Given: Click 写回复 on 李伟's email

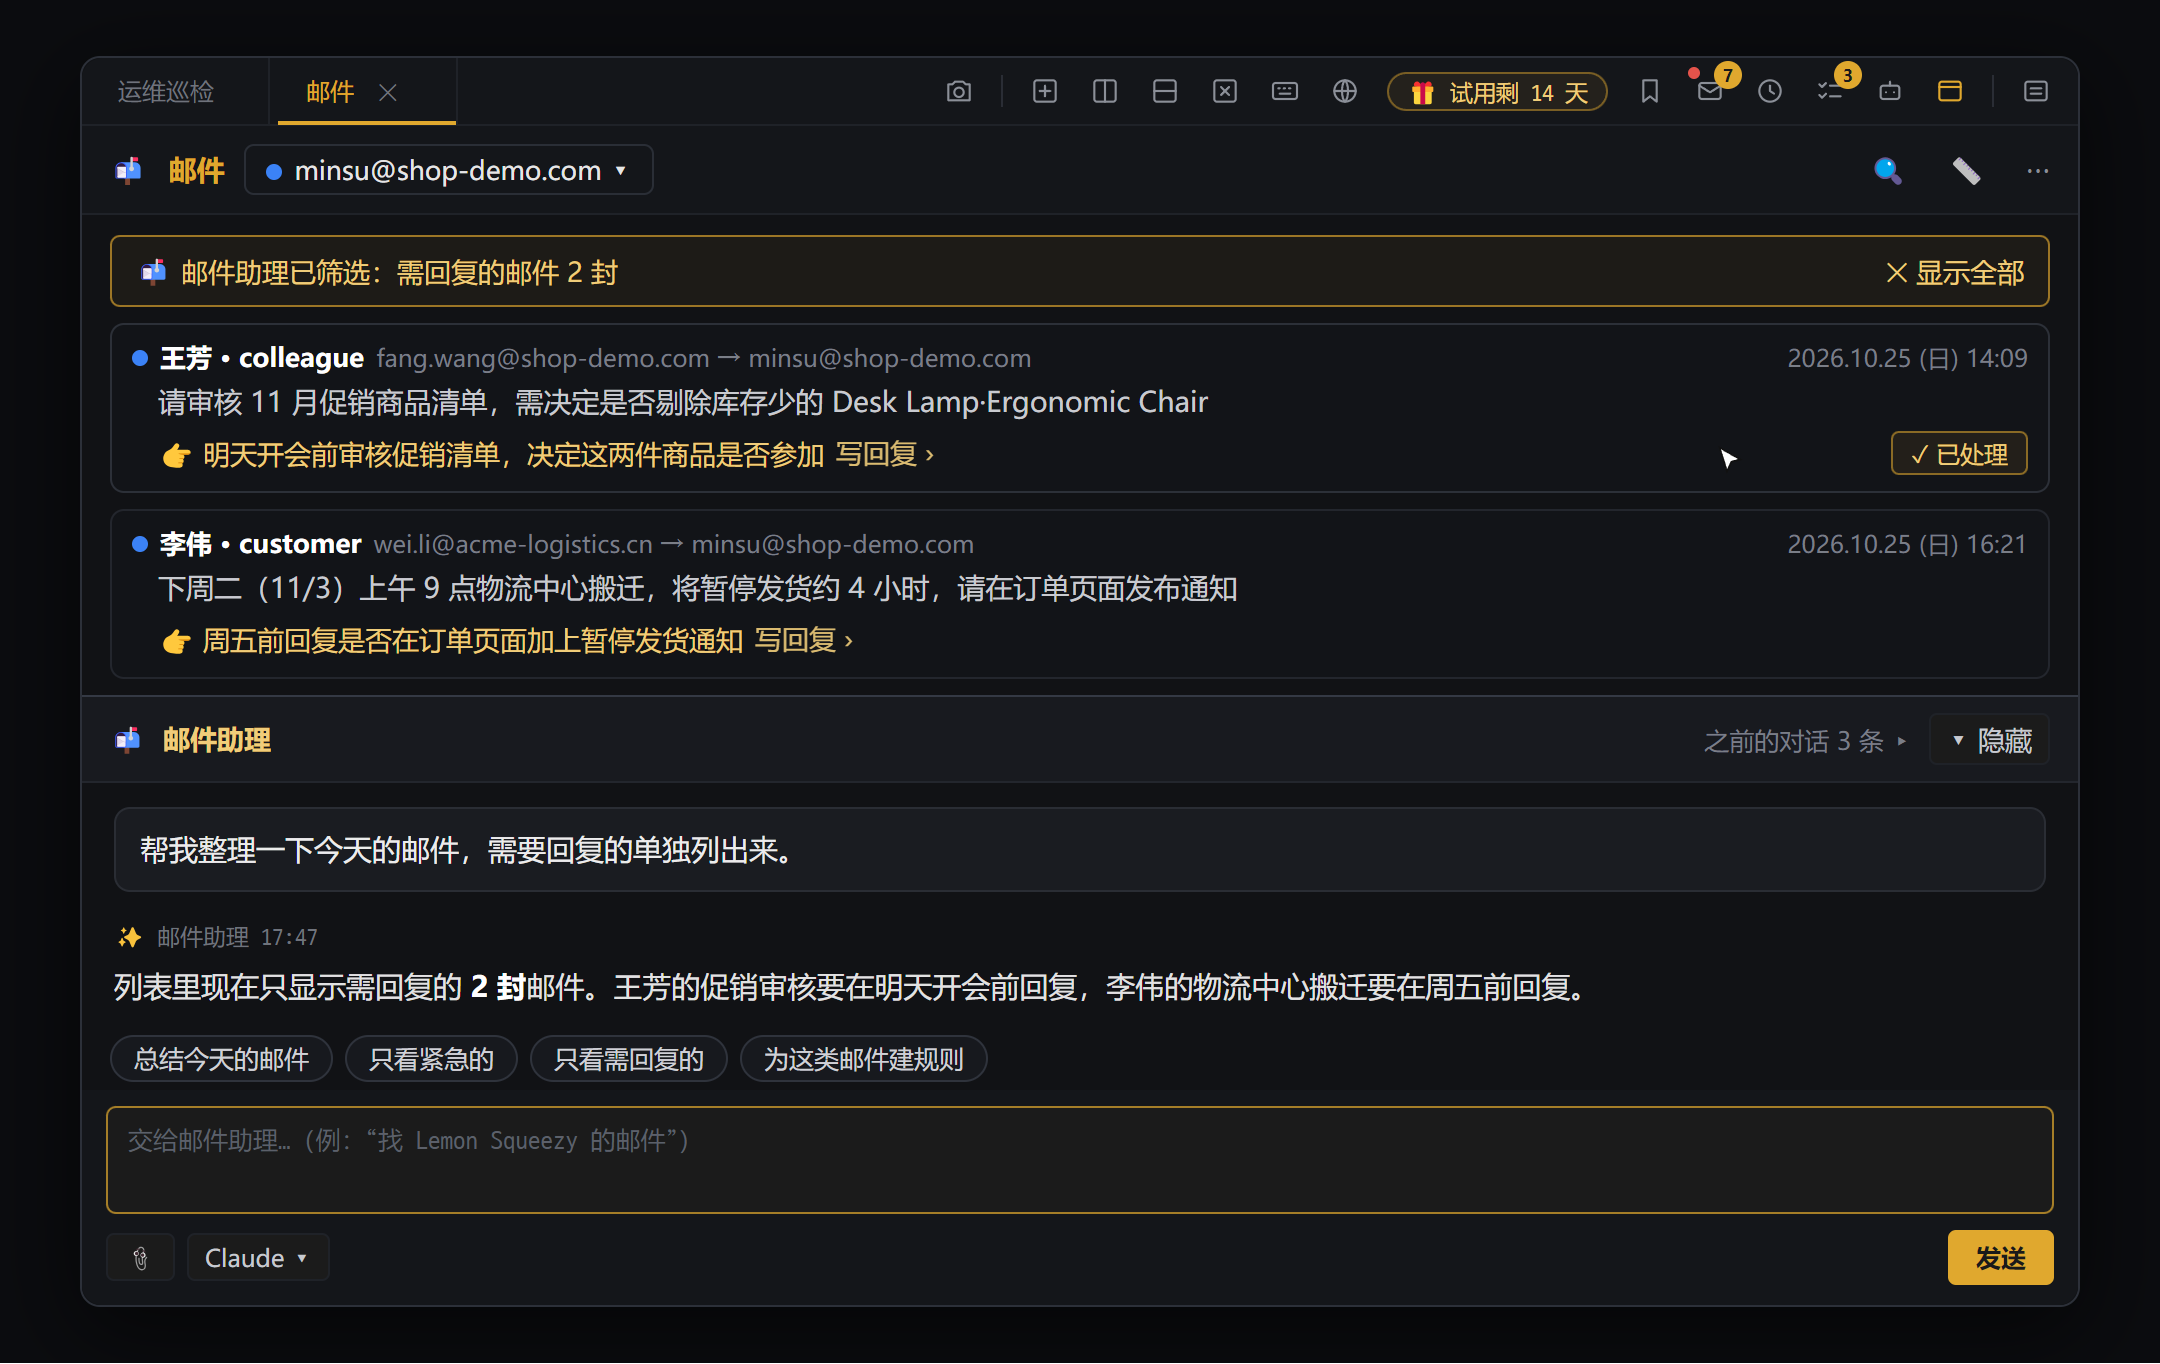Looking at the screenshot, I should 804,640.
